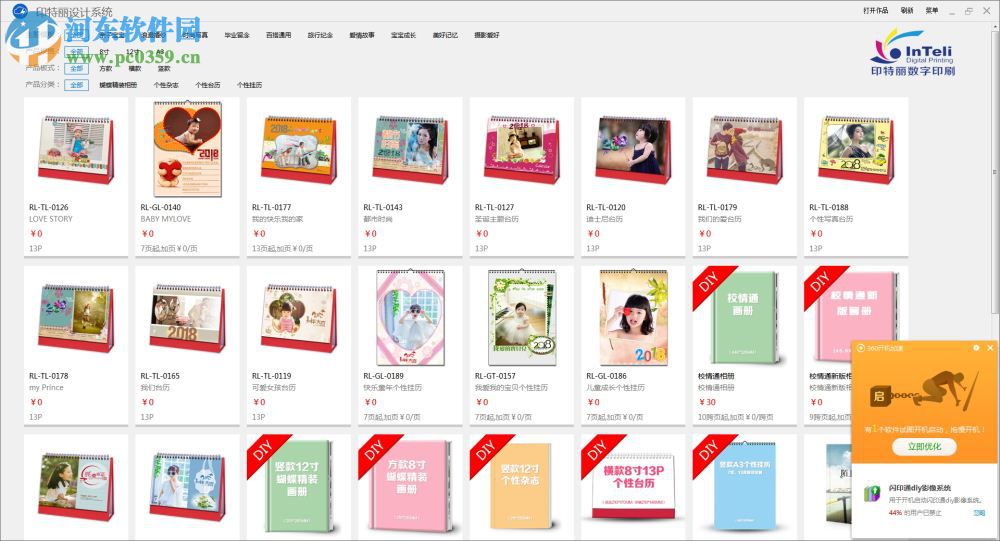Image resolution: width=1000 pixels, height=541 pixels.
Task: Click the 闪印通diy影像系统 app icon
Action: coord(872,493)
